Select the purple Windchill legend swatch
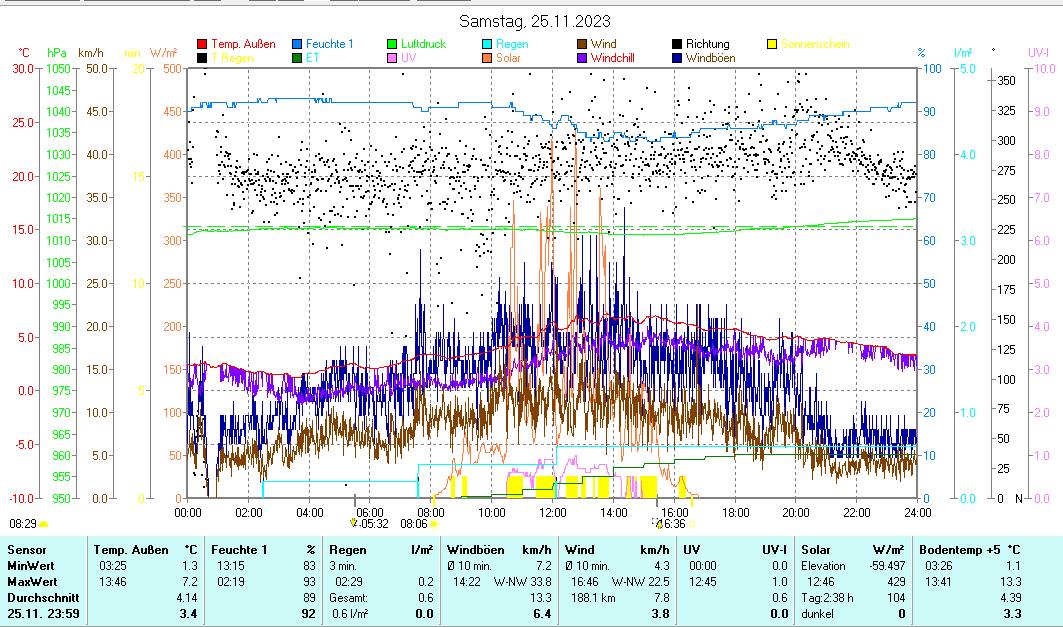This screenshot has height=627, width=1063. (582, 58)
